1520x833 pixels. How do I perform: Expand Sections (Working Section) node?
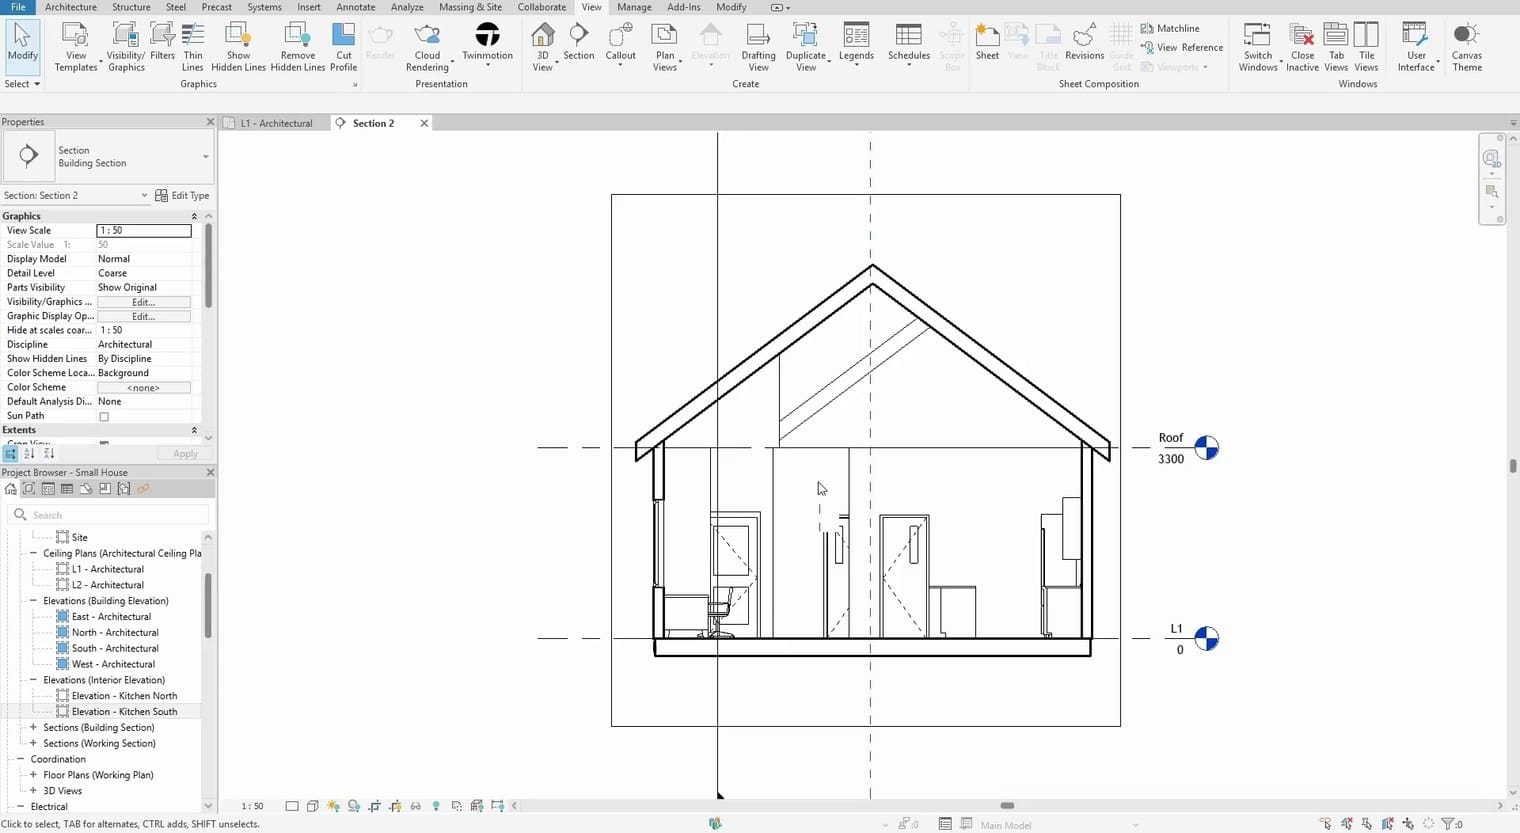33,743
